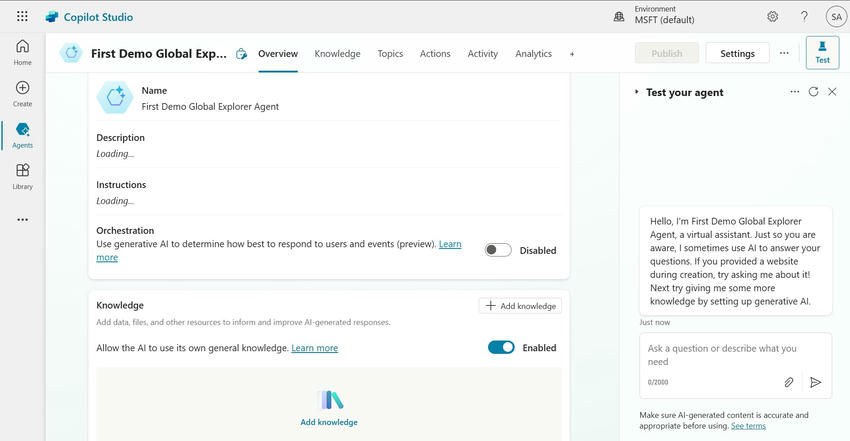Follow the Orchestration Learn more link
The width and height of the screenshot is (850, 441).
coord(450,244)
